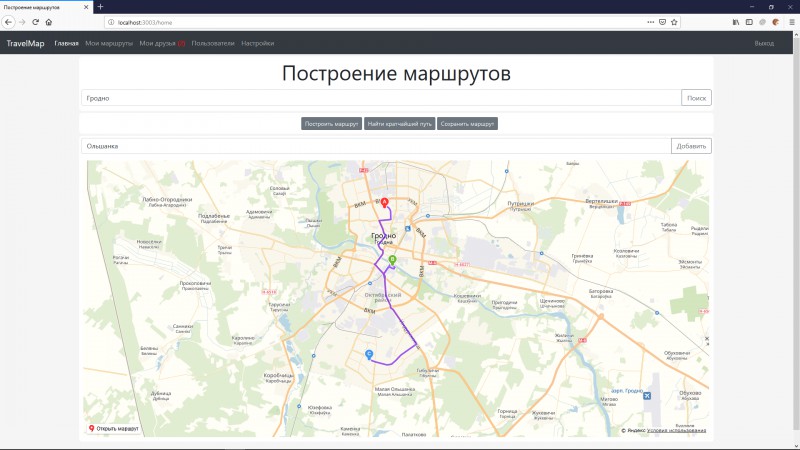Click the Построить маршрут button
800x450 pixels.
pos(331,123)
